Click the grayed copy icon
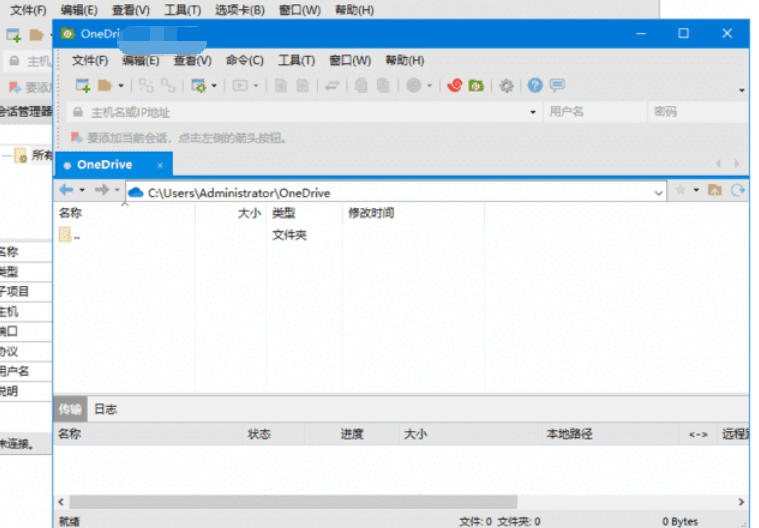Screen dimensions: 759x528 pos(361,86)
